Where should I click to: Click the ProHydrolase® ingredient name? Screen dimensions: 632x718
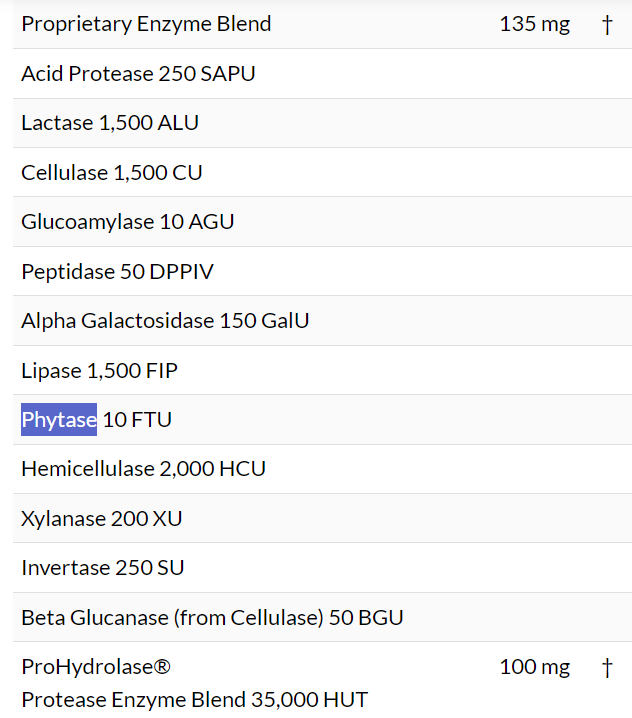[89, 667]
